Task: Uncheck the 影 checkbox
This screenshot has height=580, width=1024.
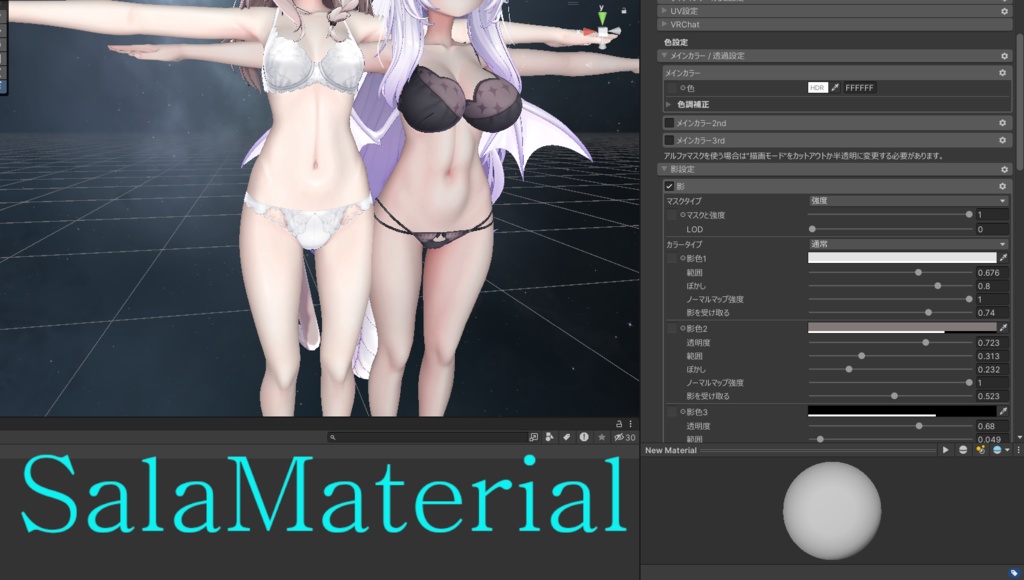Action: [x=669, y=186]
